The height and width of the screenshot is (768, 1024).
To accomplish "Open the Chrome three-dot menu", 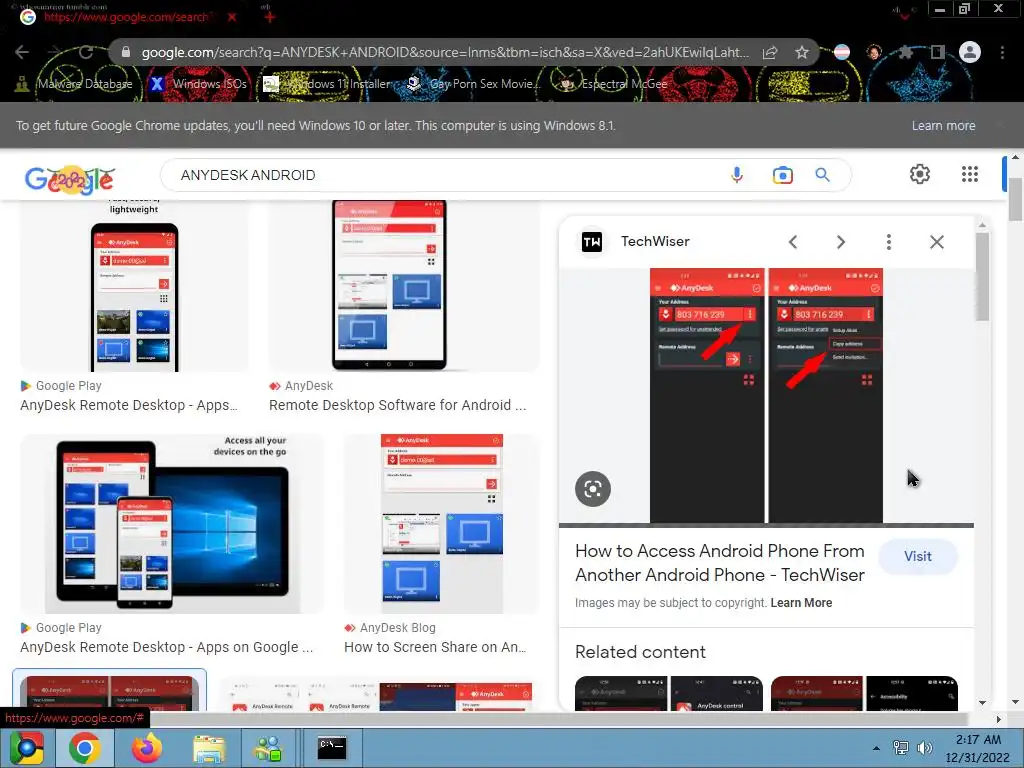I will pos(1002,52).
